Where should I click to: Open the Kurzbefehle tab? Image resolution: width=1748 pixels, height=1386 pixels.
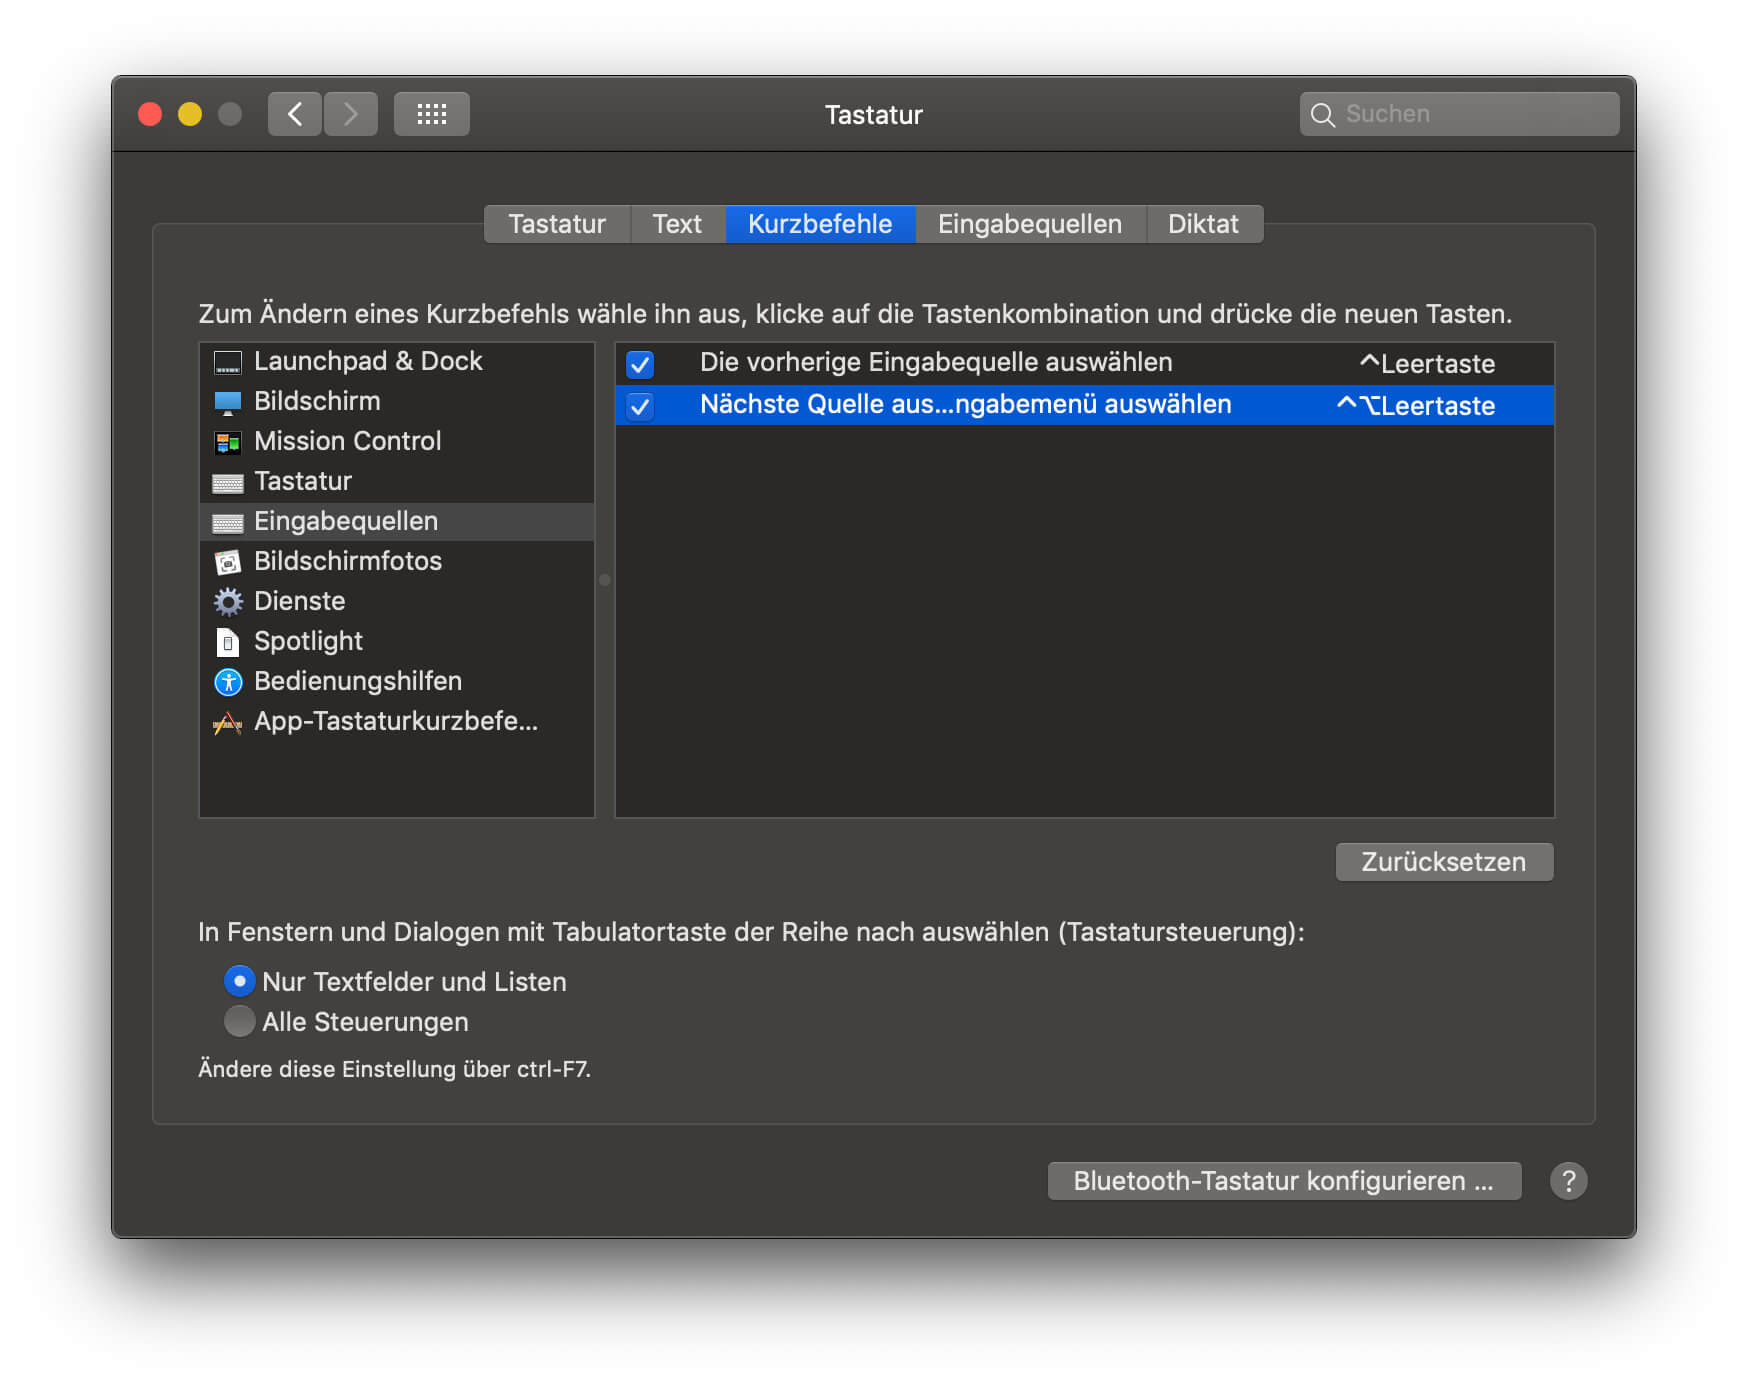pyautogui.click(x=820, y=224)
